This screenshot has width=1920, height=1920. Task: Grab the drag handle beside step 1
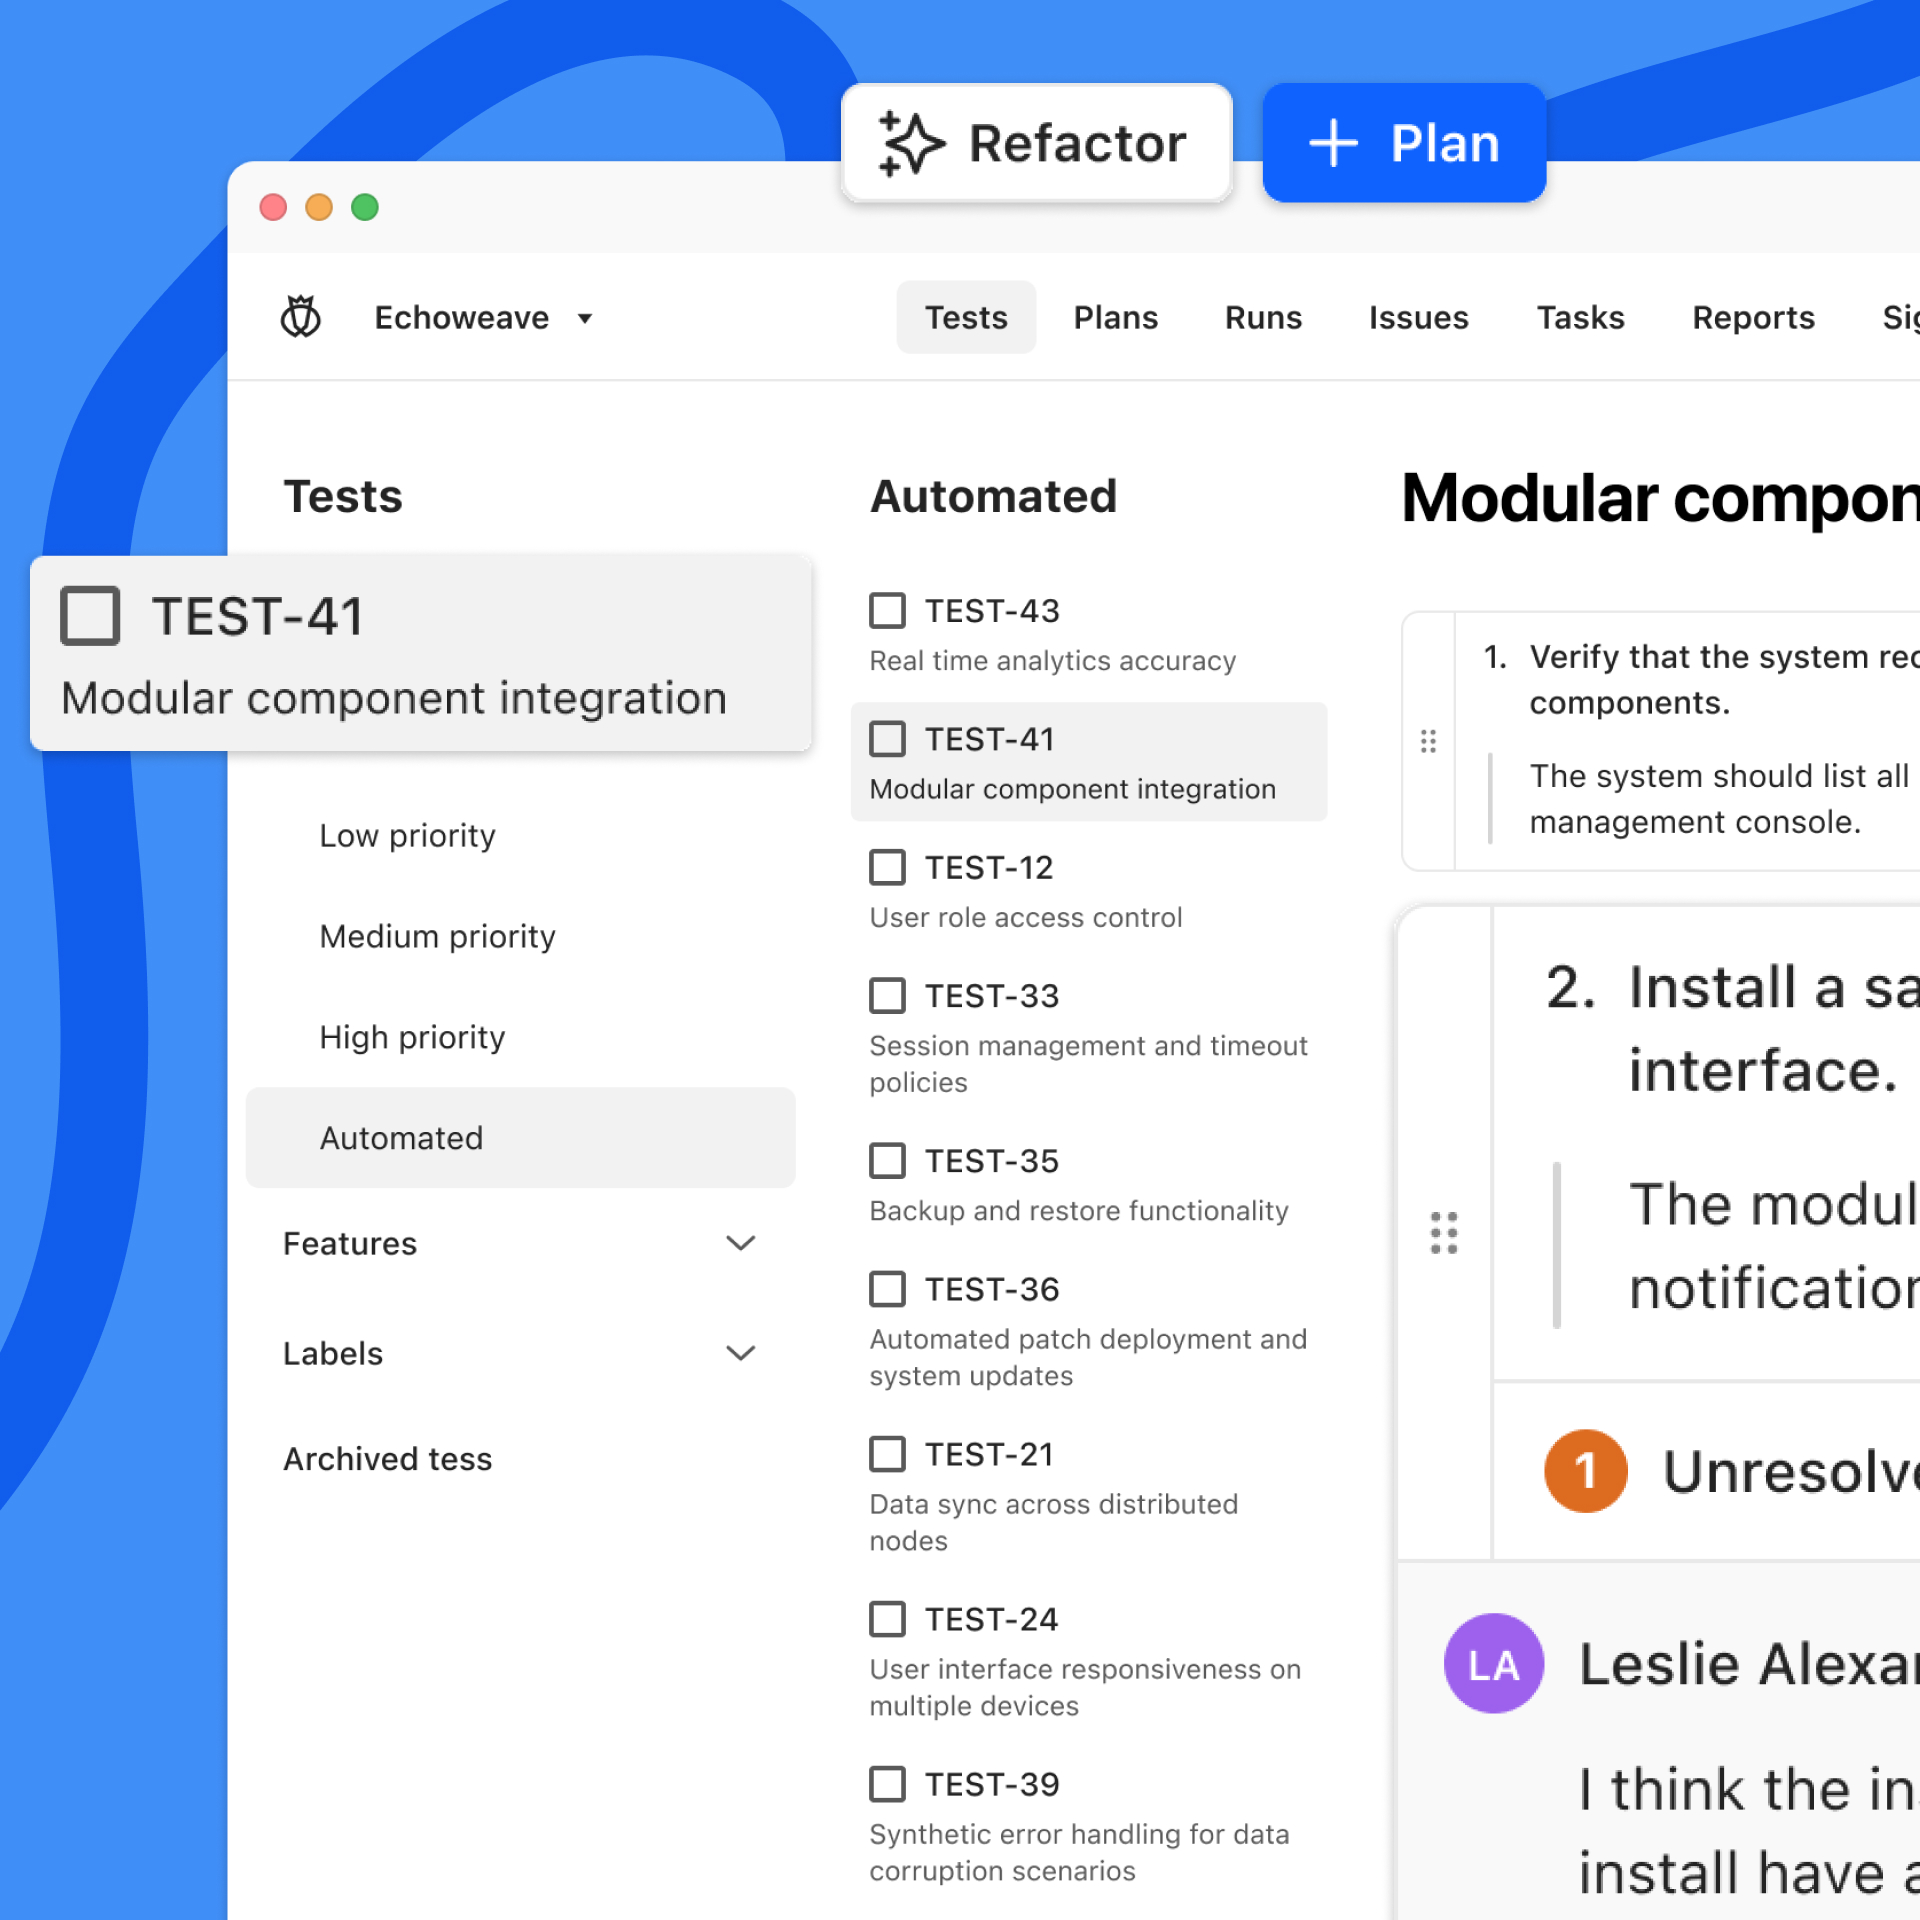(1428, 741)
